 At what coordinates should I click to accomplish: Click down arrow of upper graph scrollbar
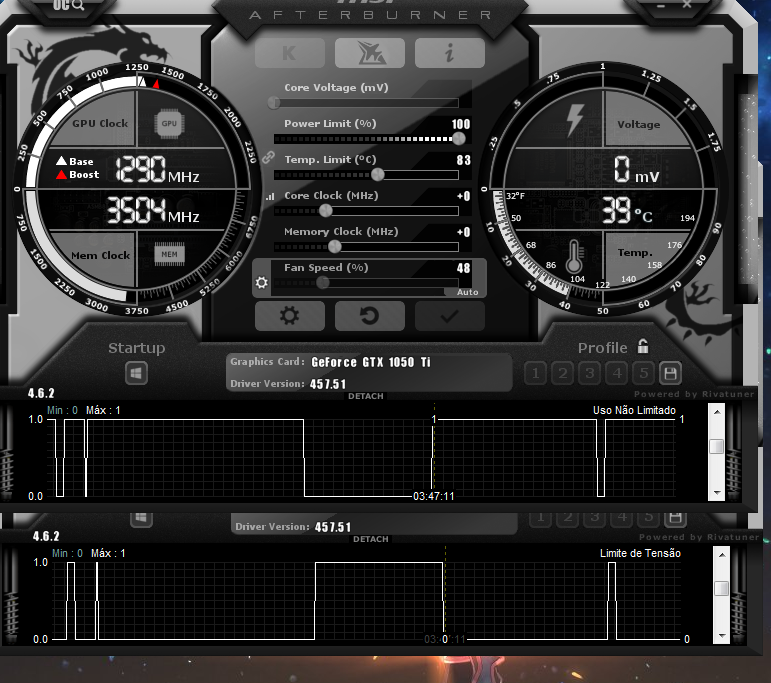tap(717, 493)
